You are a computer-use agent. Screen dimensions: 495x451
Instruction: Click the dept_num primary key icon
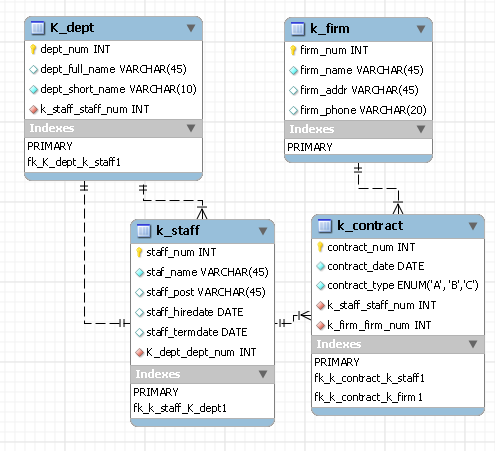(33, 49)
